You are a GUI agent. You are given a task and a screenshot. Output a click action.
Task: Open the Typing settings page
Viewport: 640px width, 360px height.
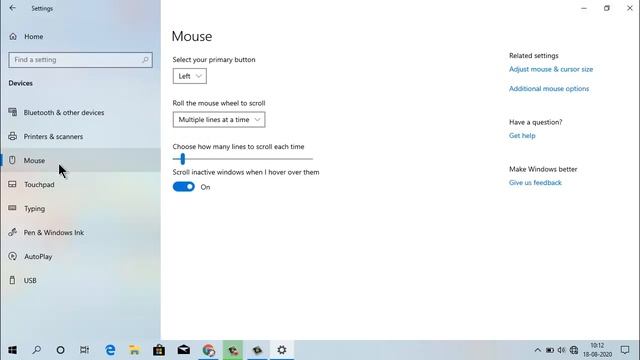(80, 209)
